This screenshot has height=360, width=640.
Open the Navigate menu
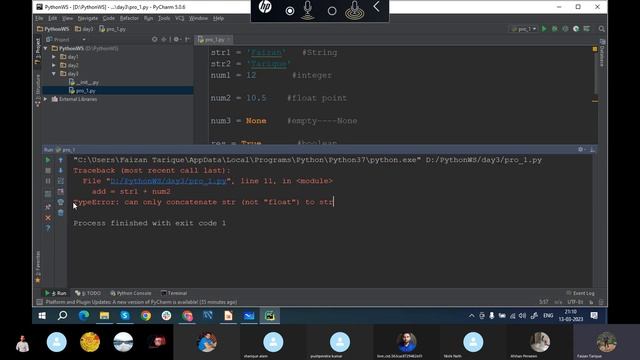click(88, 18)
